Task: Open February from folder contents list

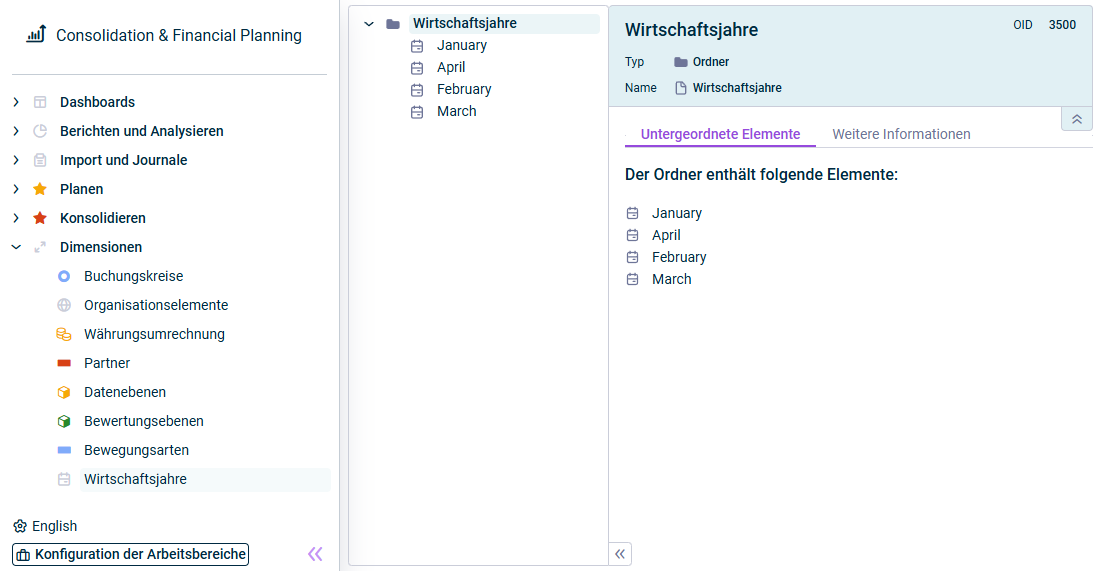Action: click(x=679, y=257)
